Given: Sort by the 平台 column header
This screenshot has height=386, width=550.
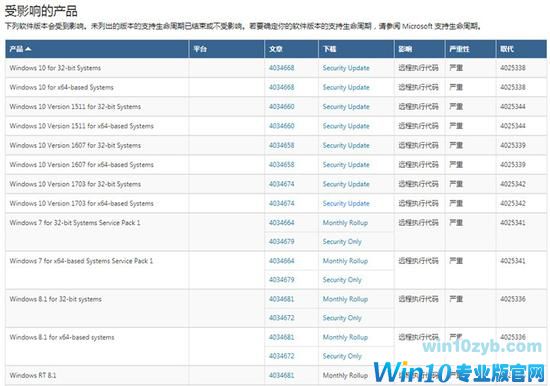Looking at the screenshot, I should 200,49.
